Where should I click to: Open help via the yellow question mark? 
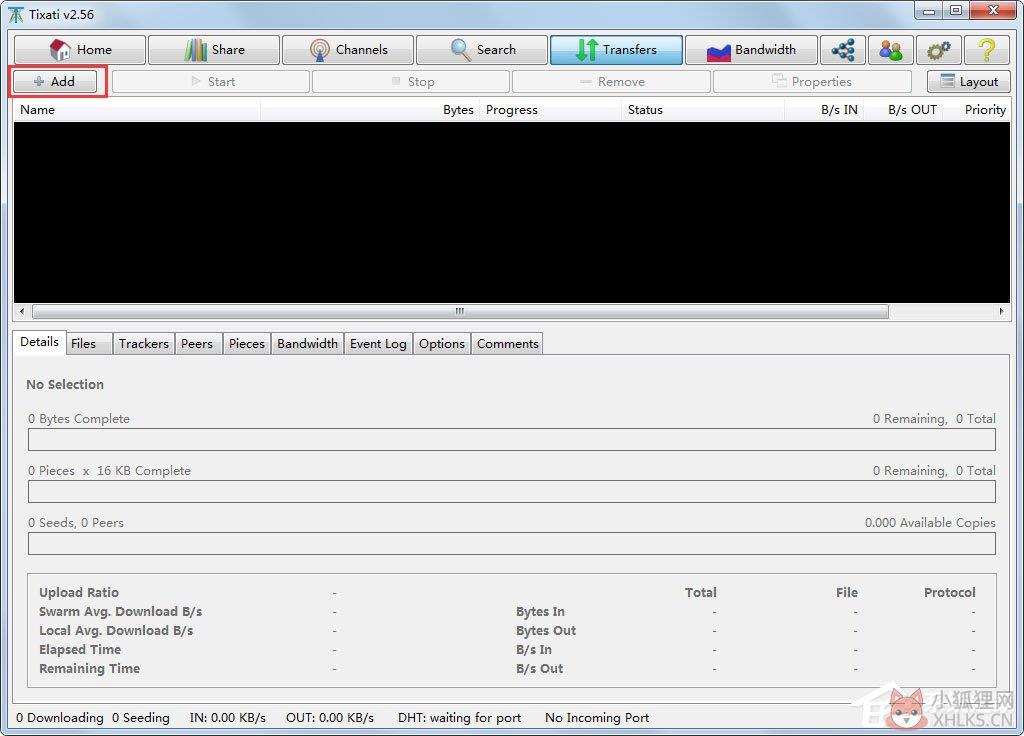(987, 50)
